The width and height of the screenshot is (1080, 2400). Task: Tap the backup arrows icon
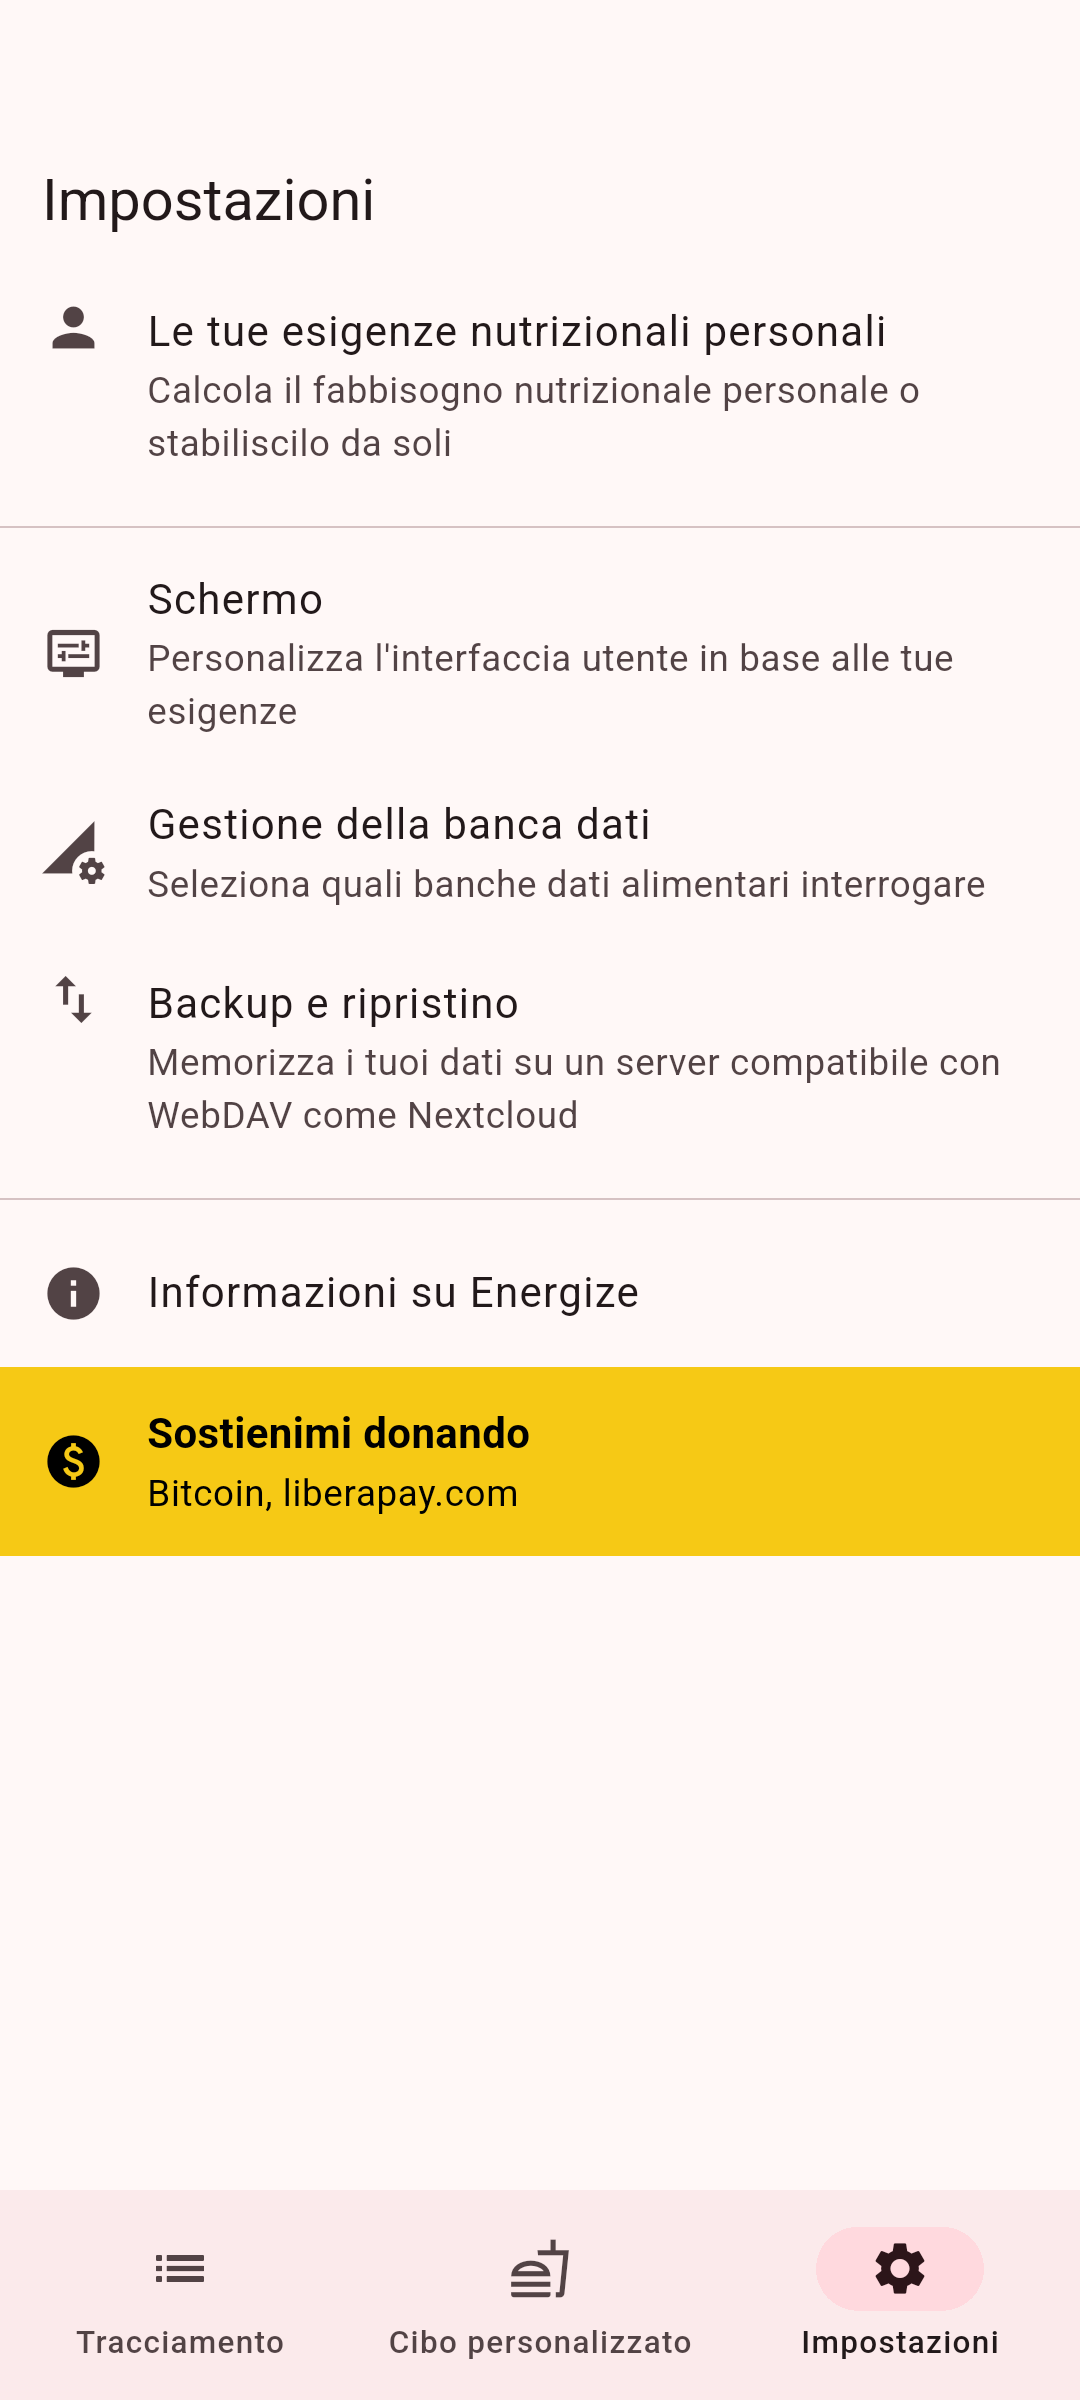coord(73,999)
